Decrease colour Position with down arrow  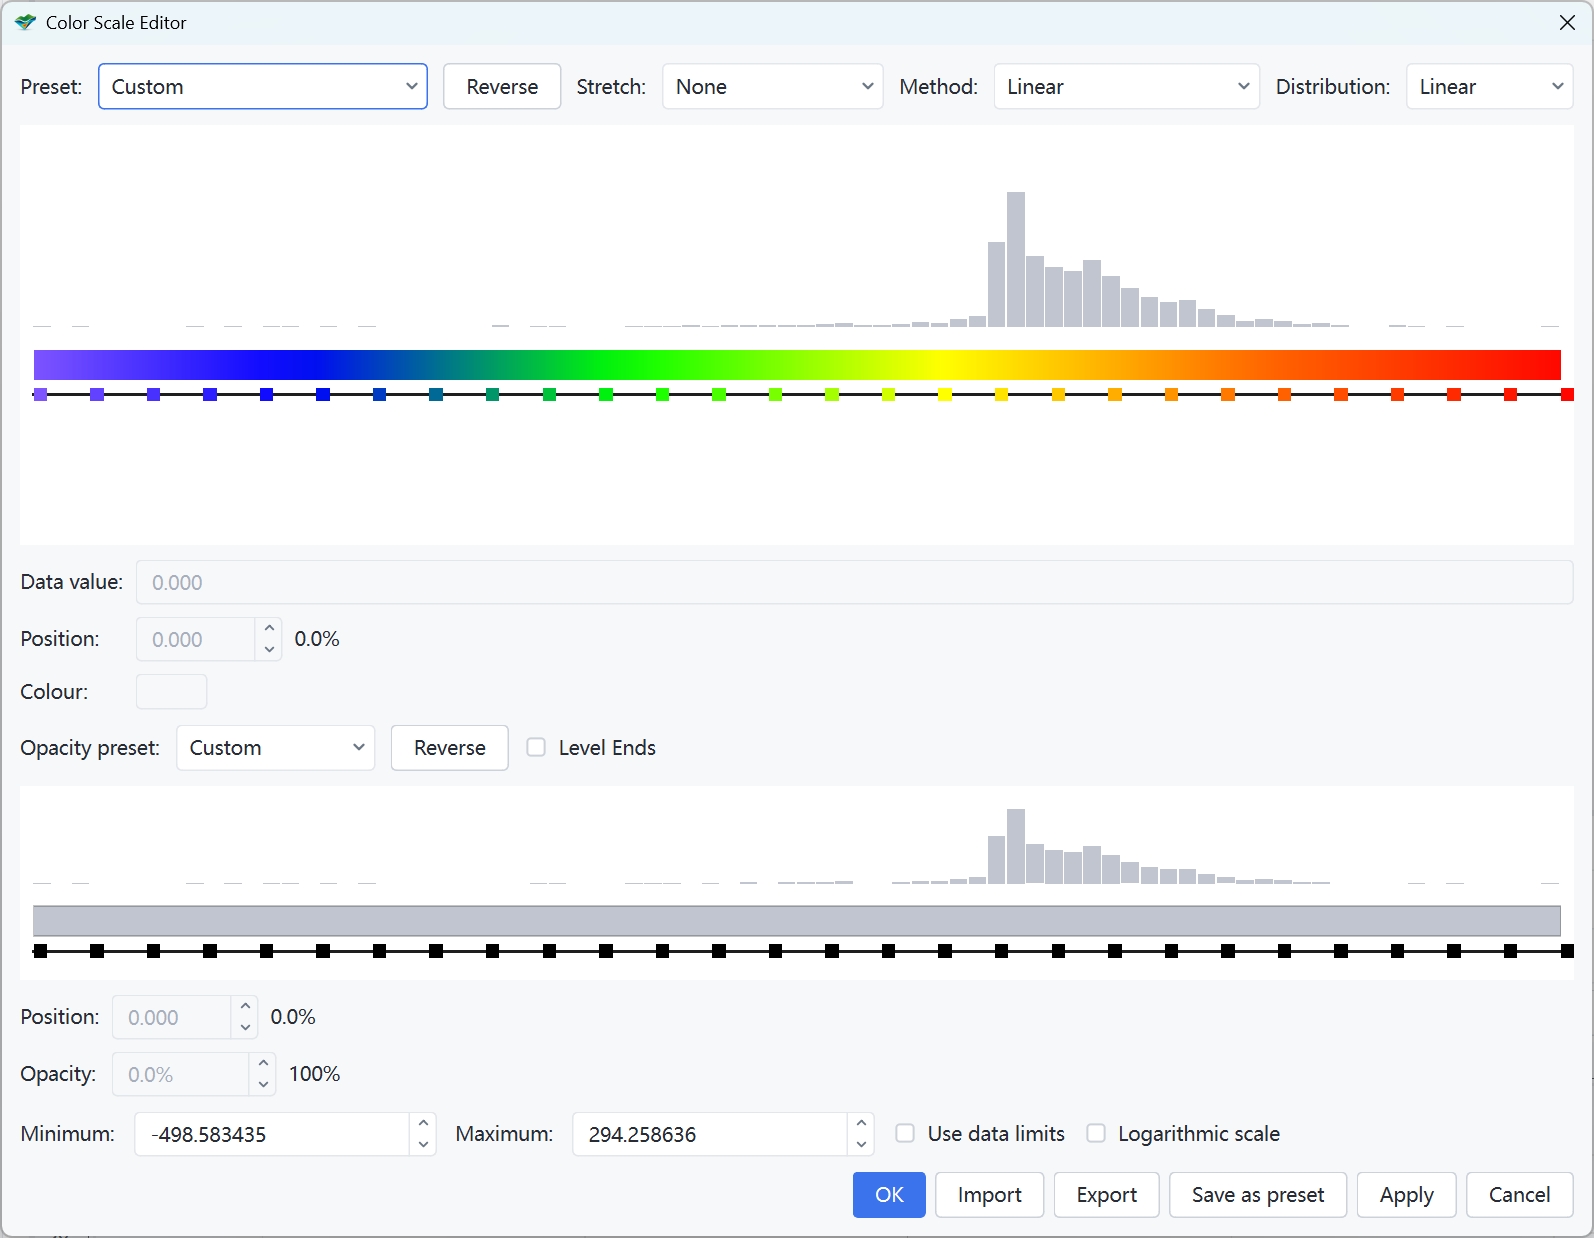coord(269,650)
